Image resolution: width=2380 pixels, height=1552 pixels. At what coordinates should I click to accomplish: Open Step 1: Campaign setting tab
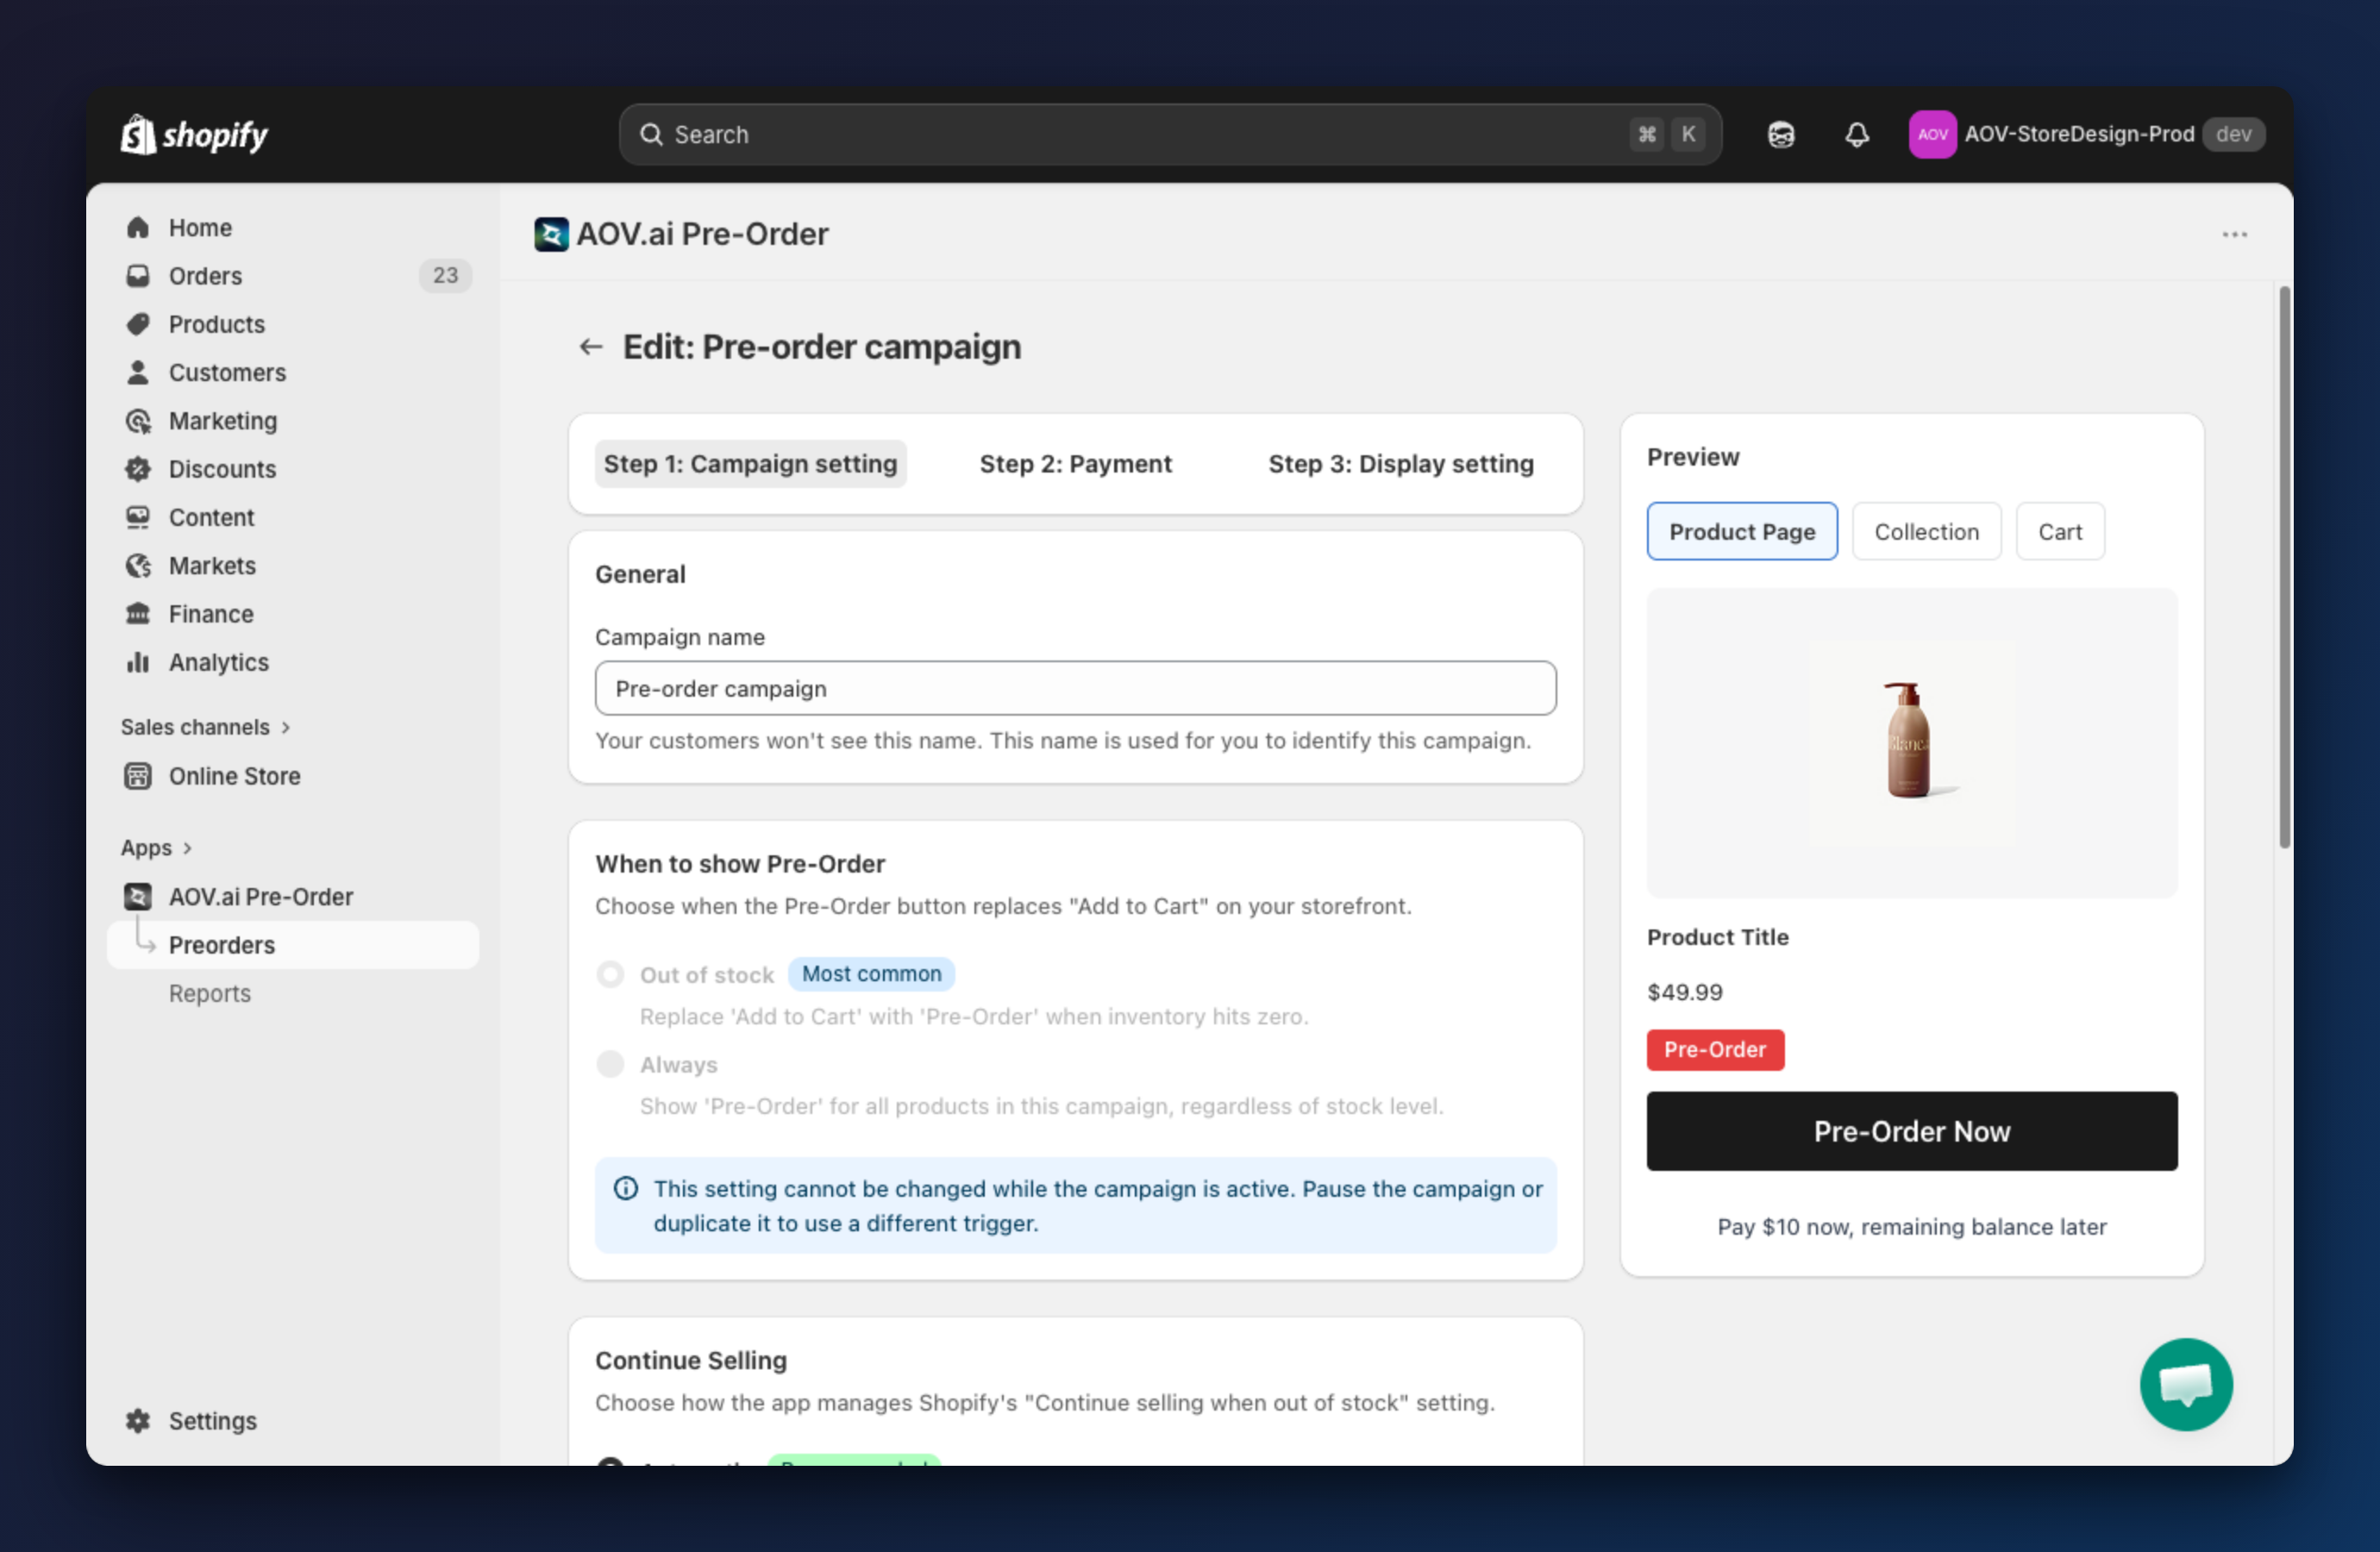pyautogui.click(x=750, y=464)
